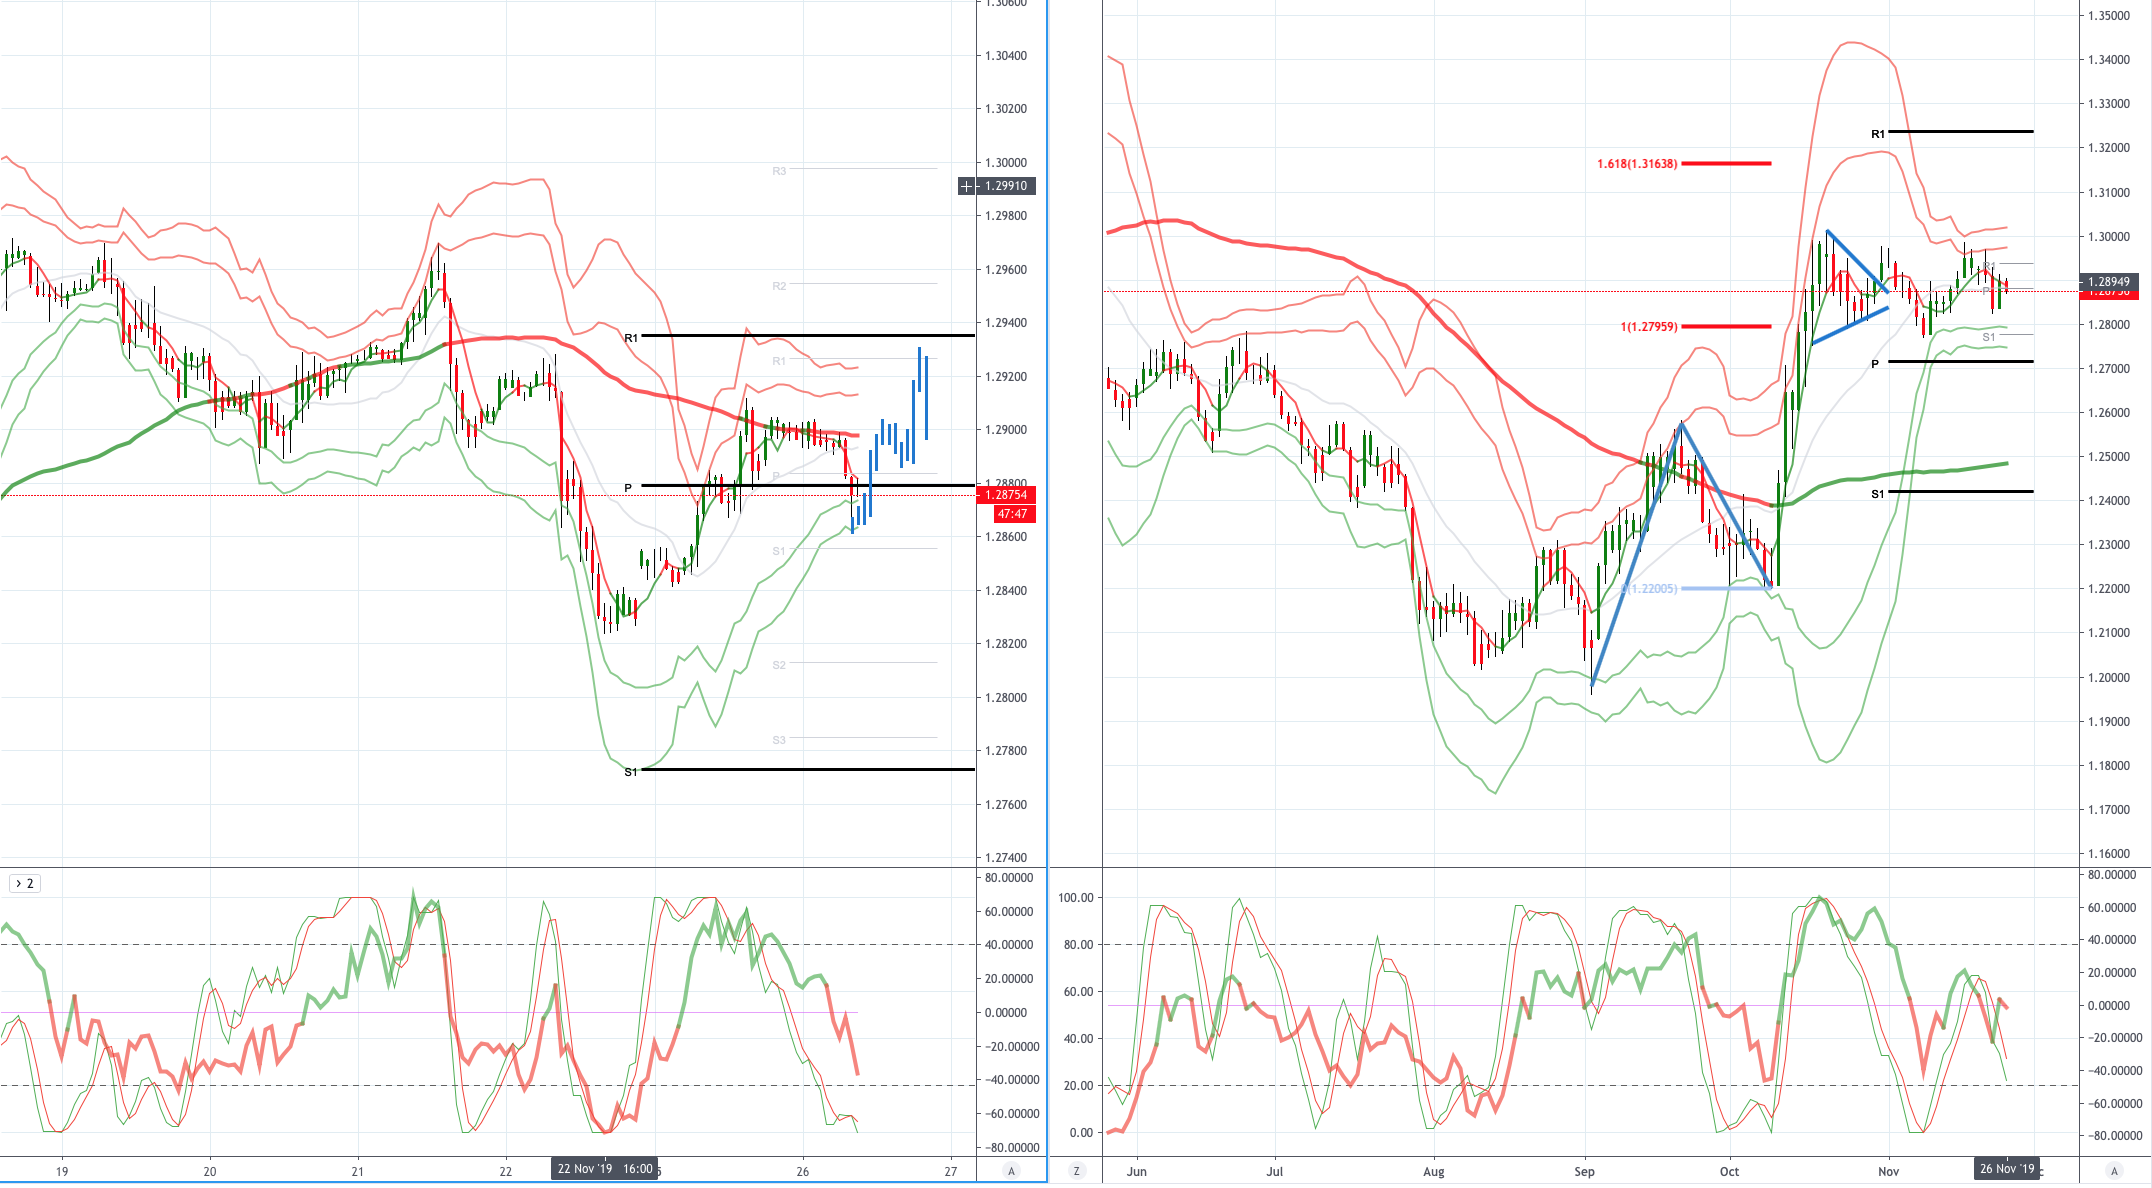Image resolution: width=2152 pixels, height=1188 pixels.
Task: Click the faint grey R3 pivot label
Action: tap(779, 171)
